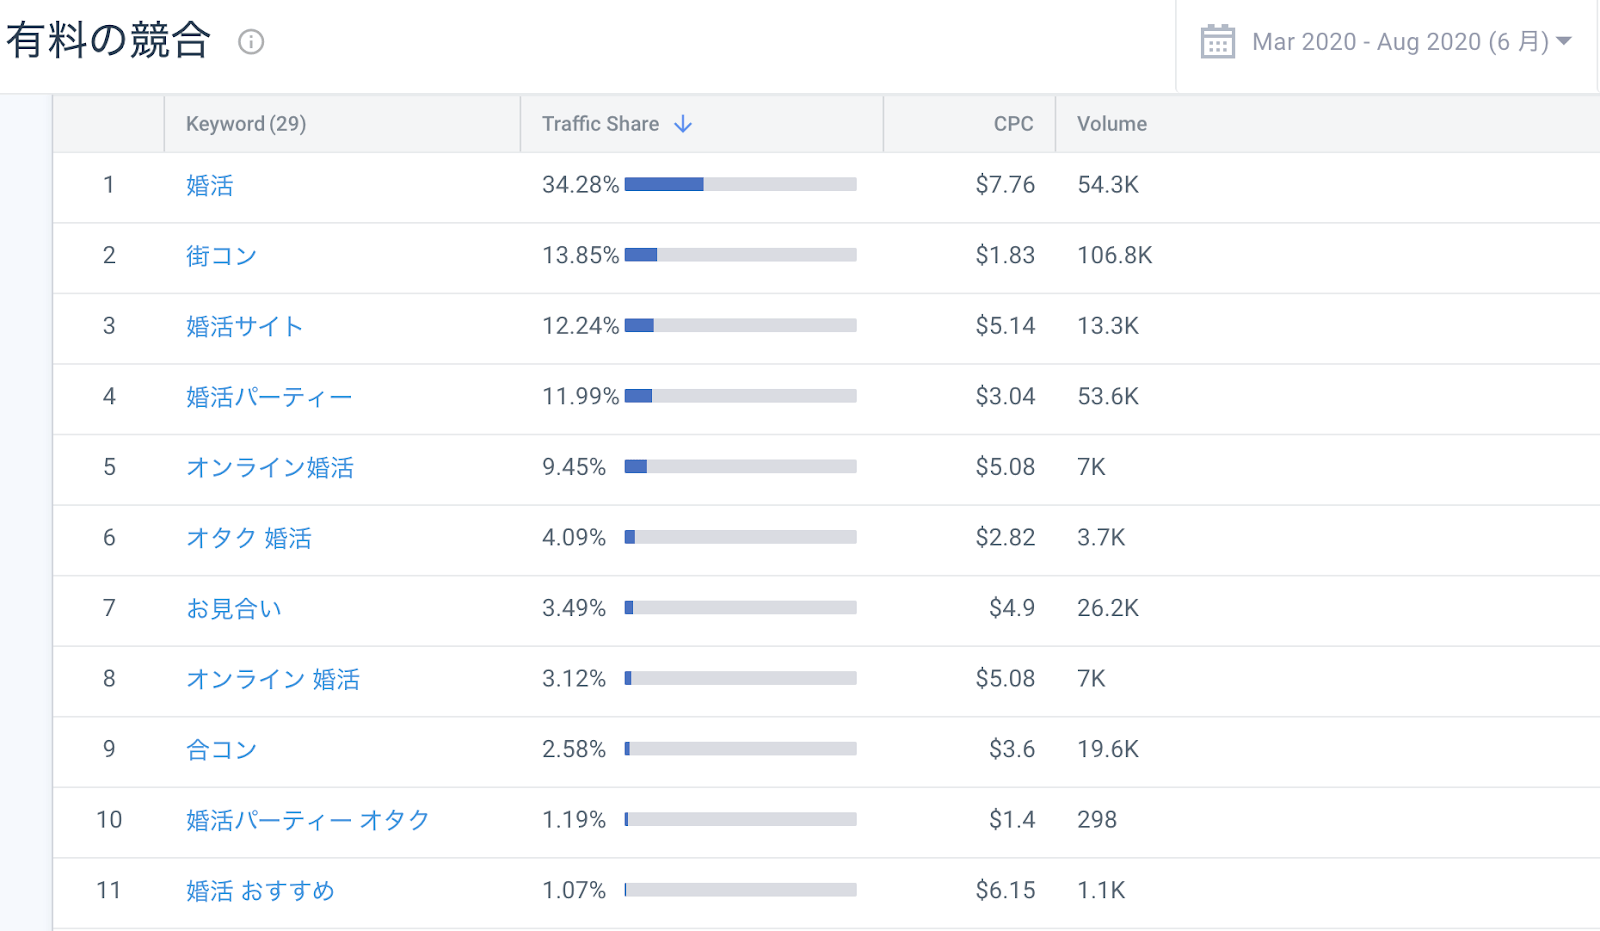Click the 34.28% traffic share bar
Screen dimensions: 1600x931
point(740,185)
